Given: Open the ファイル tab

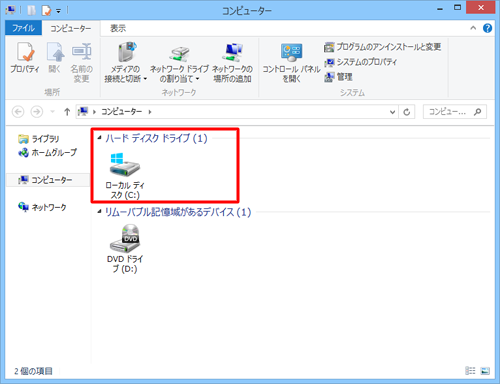Looking at the screenshot, I should (23, 28).
